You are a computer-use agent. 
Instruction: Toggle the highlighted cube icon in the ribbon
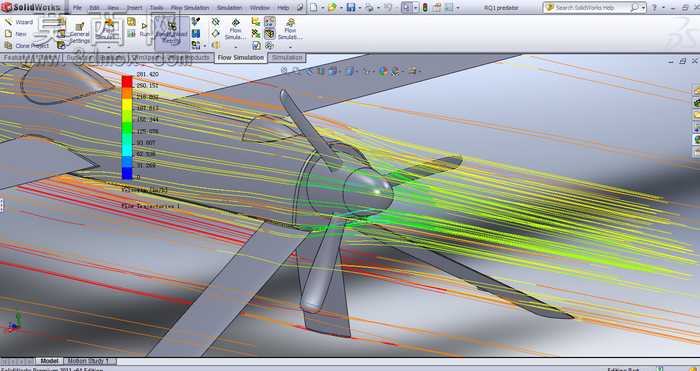(269, 33)
